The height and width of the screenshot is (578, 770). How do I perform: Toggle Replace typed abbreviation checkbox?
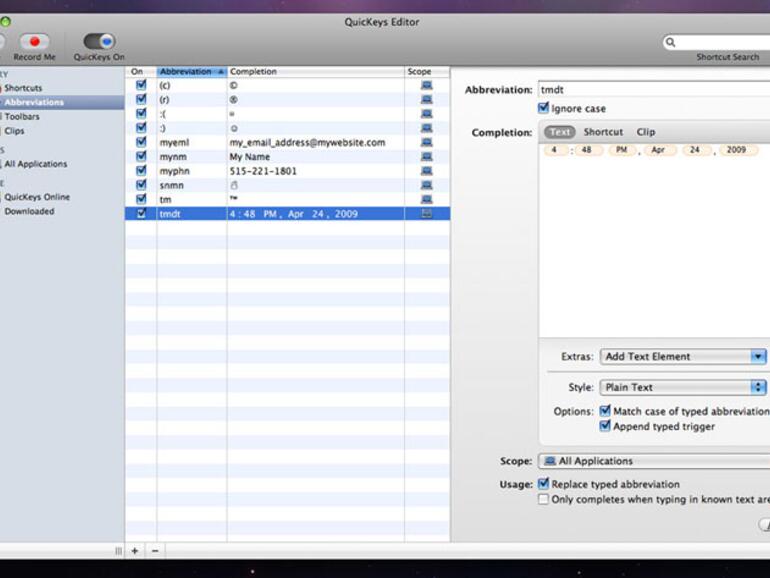point(544,484)
